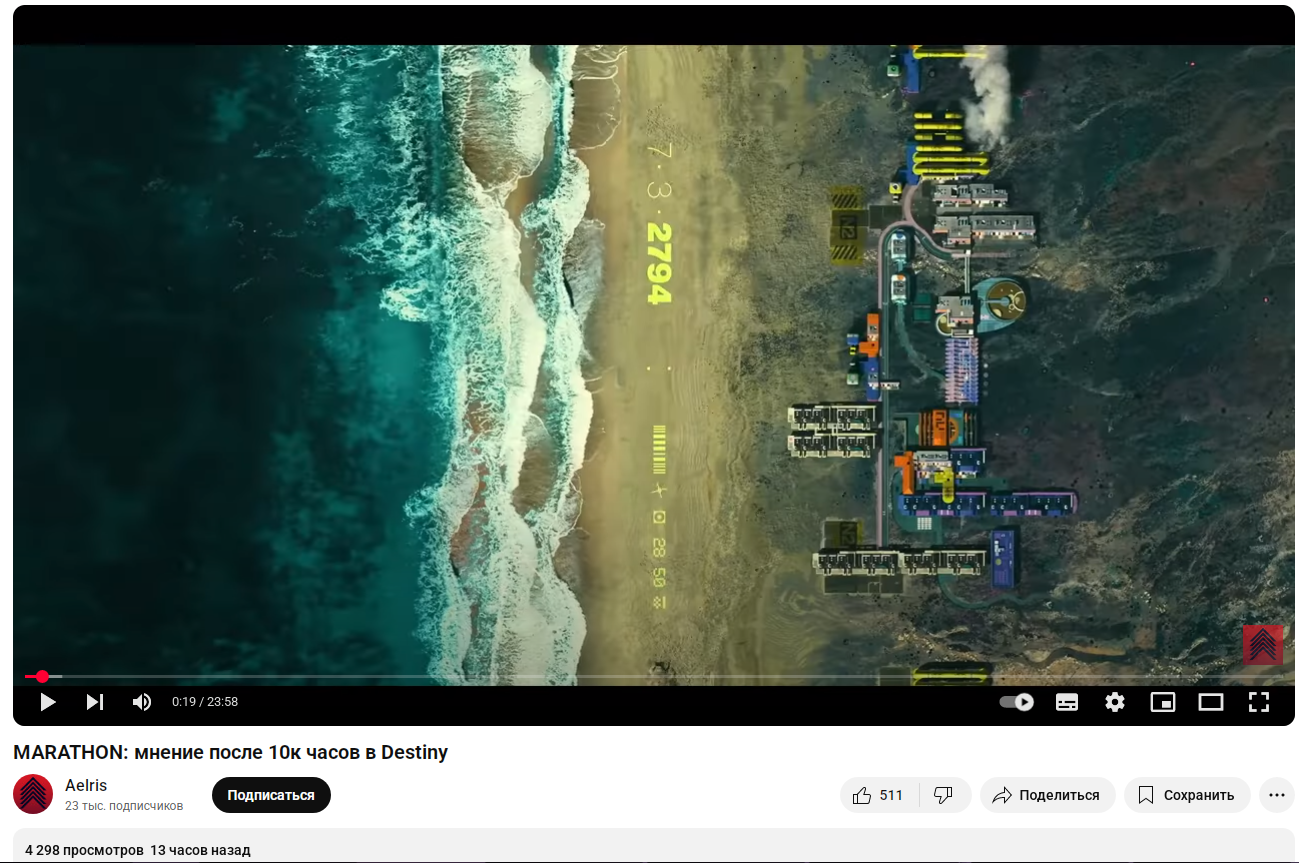Open the player settings gear

click(x=1115, y=702)
